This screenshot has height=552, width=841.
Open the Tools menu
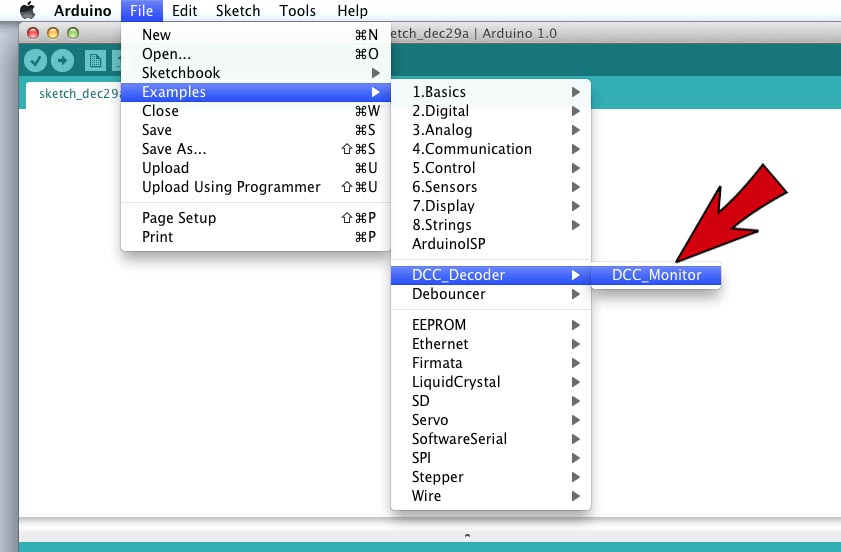click(297, 10)
